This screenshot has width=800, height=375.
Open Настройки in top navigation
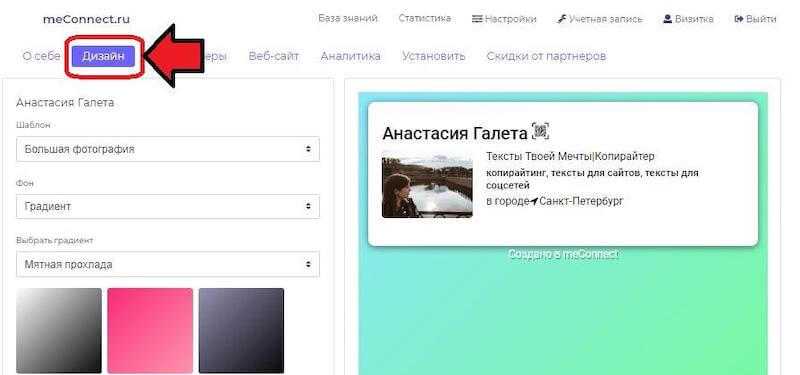tap(504, 19)
